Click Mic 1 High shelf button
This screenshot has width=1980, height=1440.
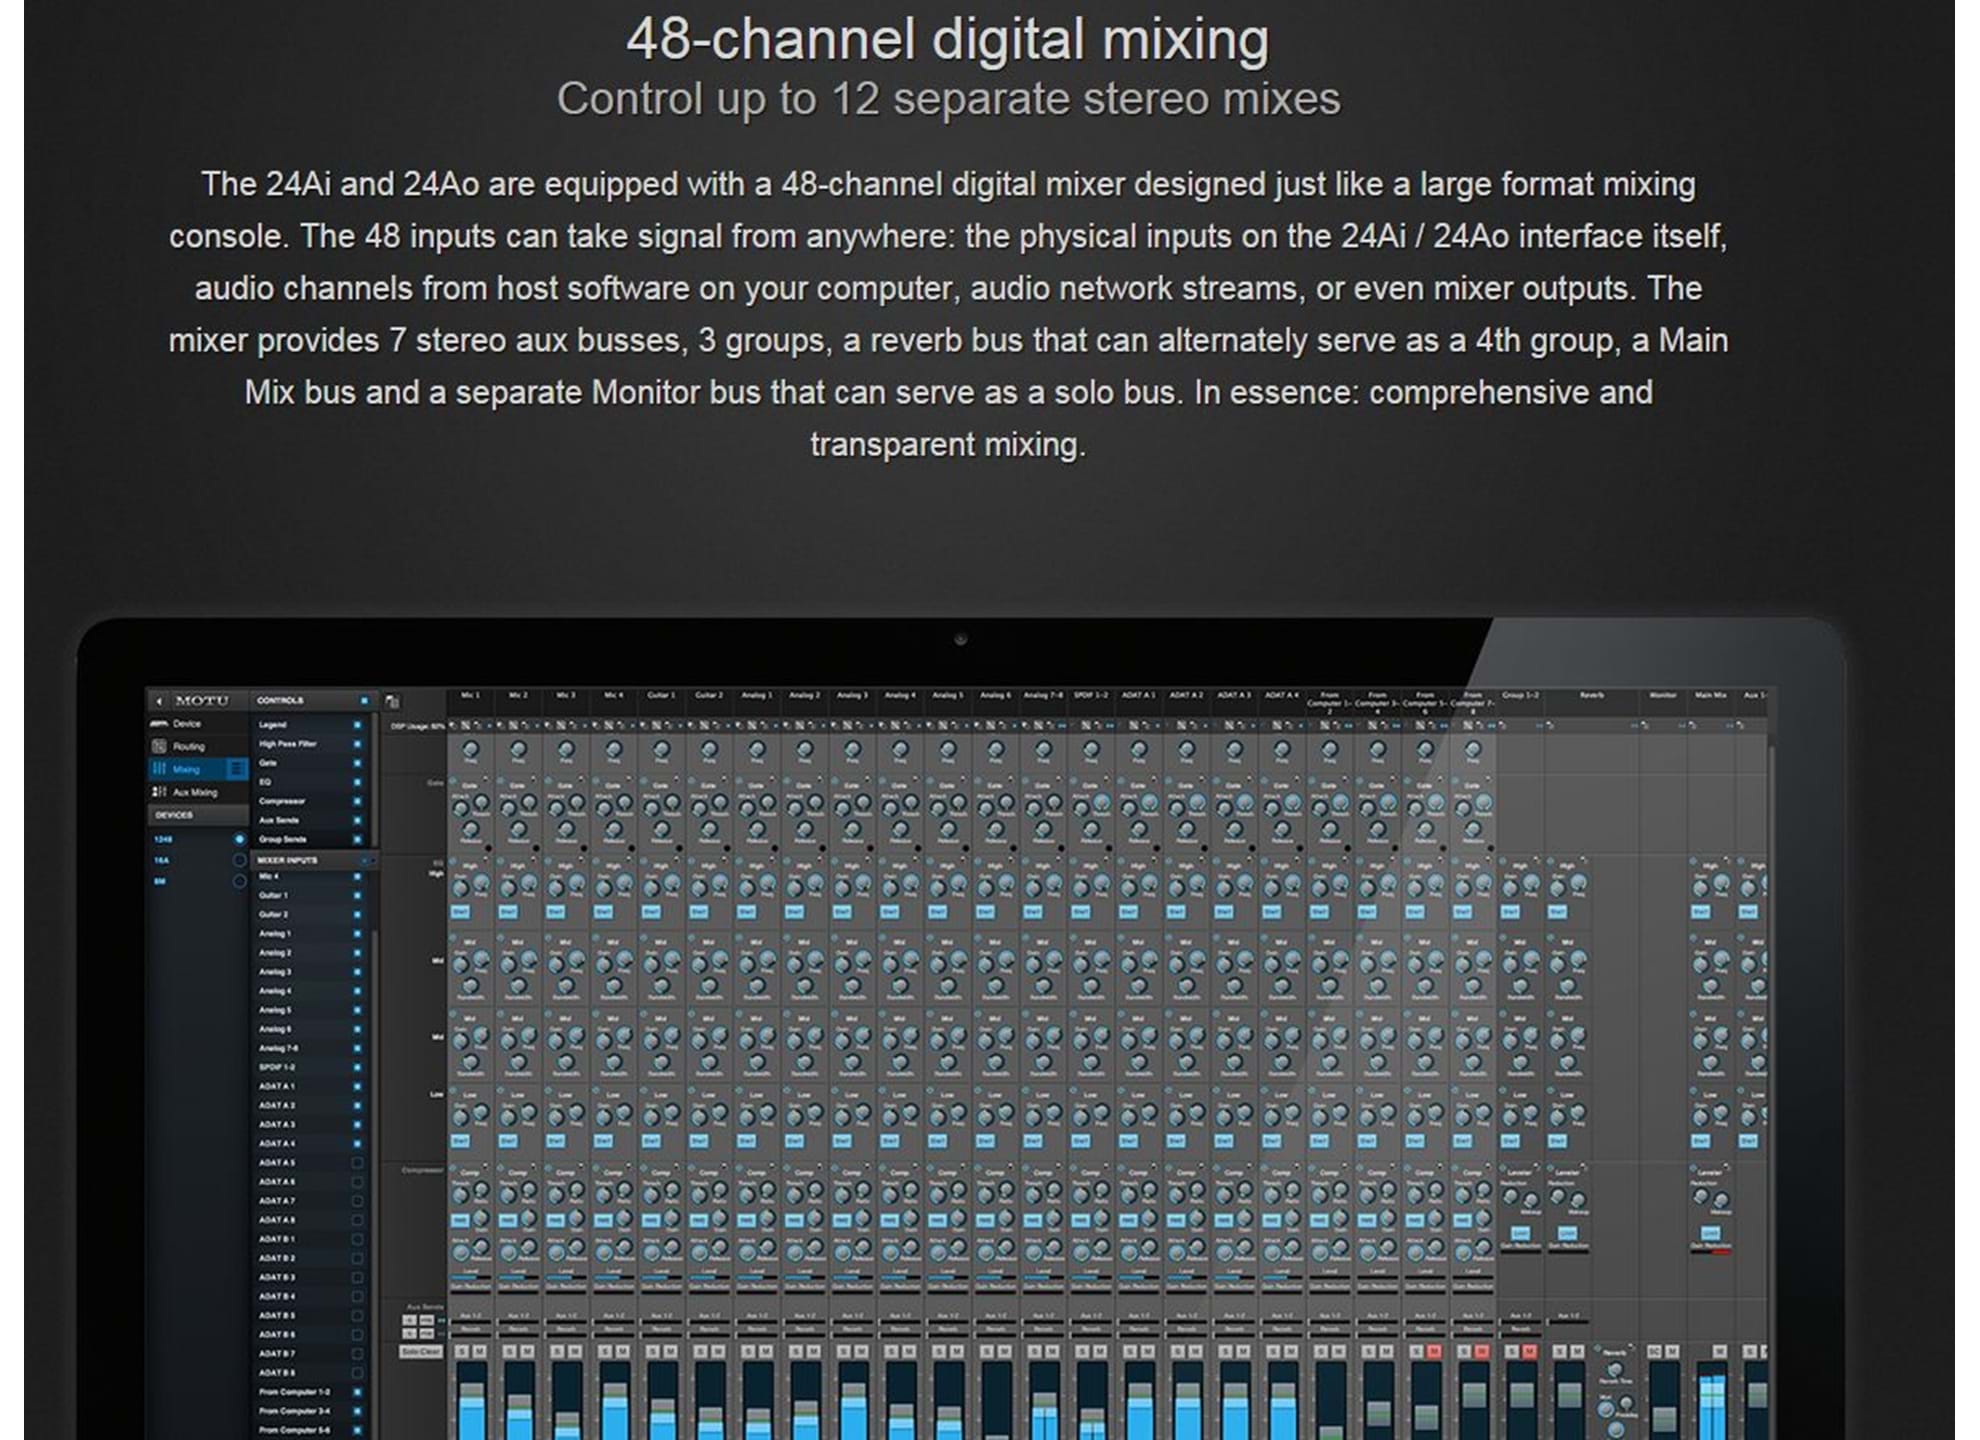click(460, 912)
